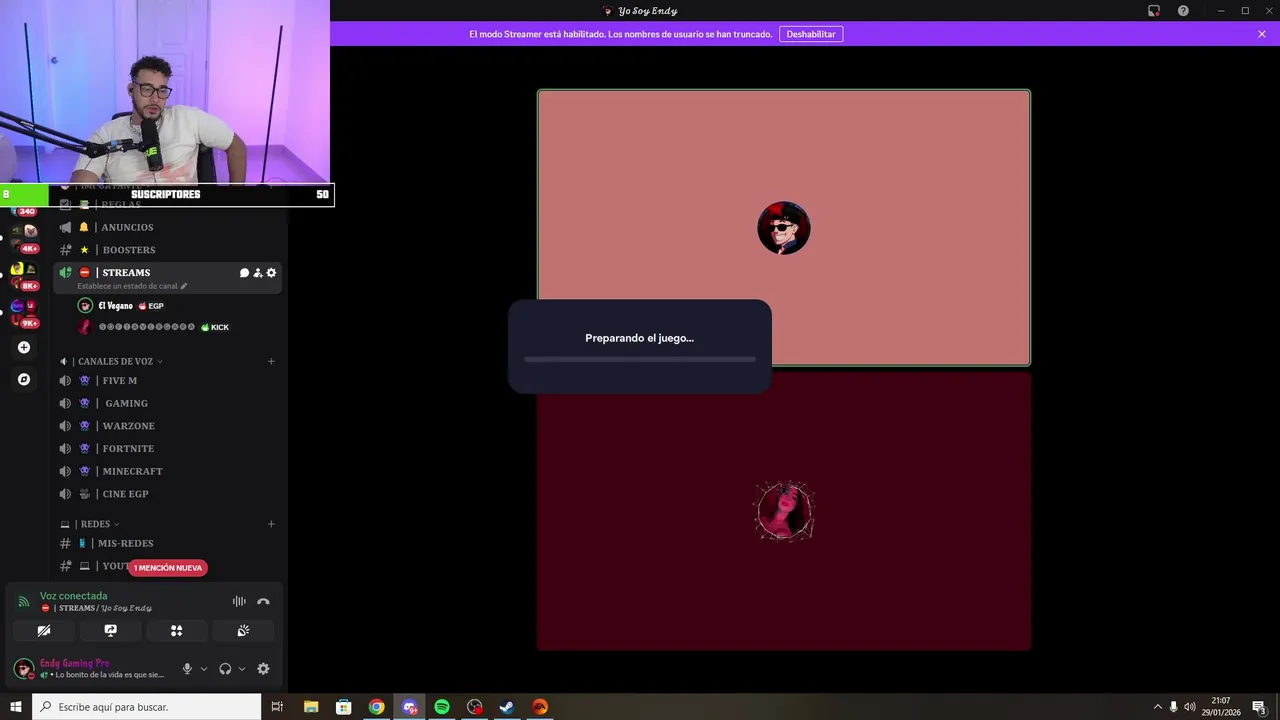Open Task View in taskbar
Viewport: 1280px width, 720px height.
[x=277, y=707]
